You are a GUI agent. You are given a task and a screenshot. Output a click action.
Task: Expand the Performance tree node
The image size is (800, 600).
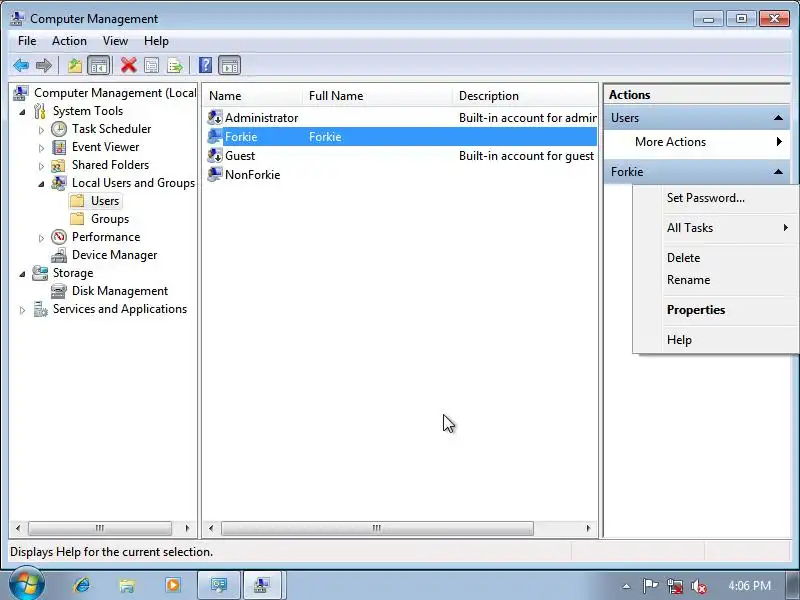41,238
